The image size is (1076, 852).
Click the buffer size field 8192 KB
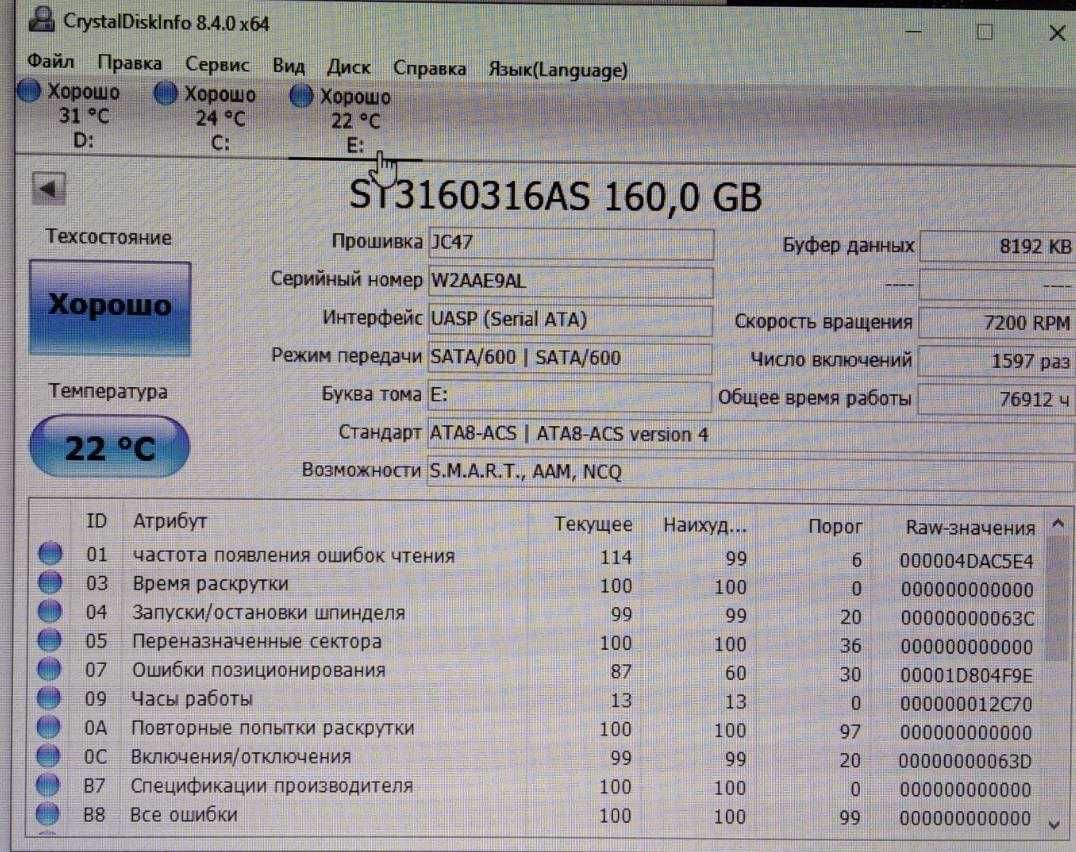pos(997,246)
